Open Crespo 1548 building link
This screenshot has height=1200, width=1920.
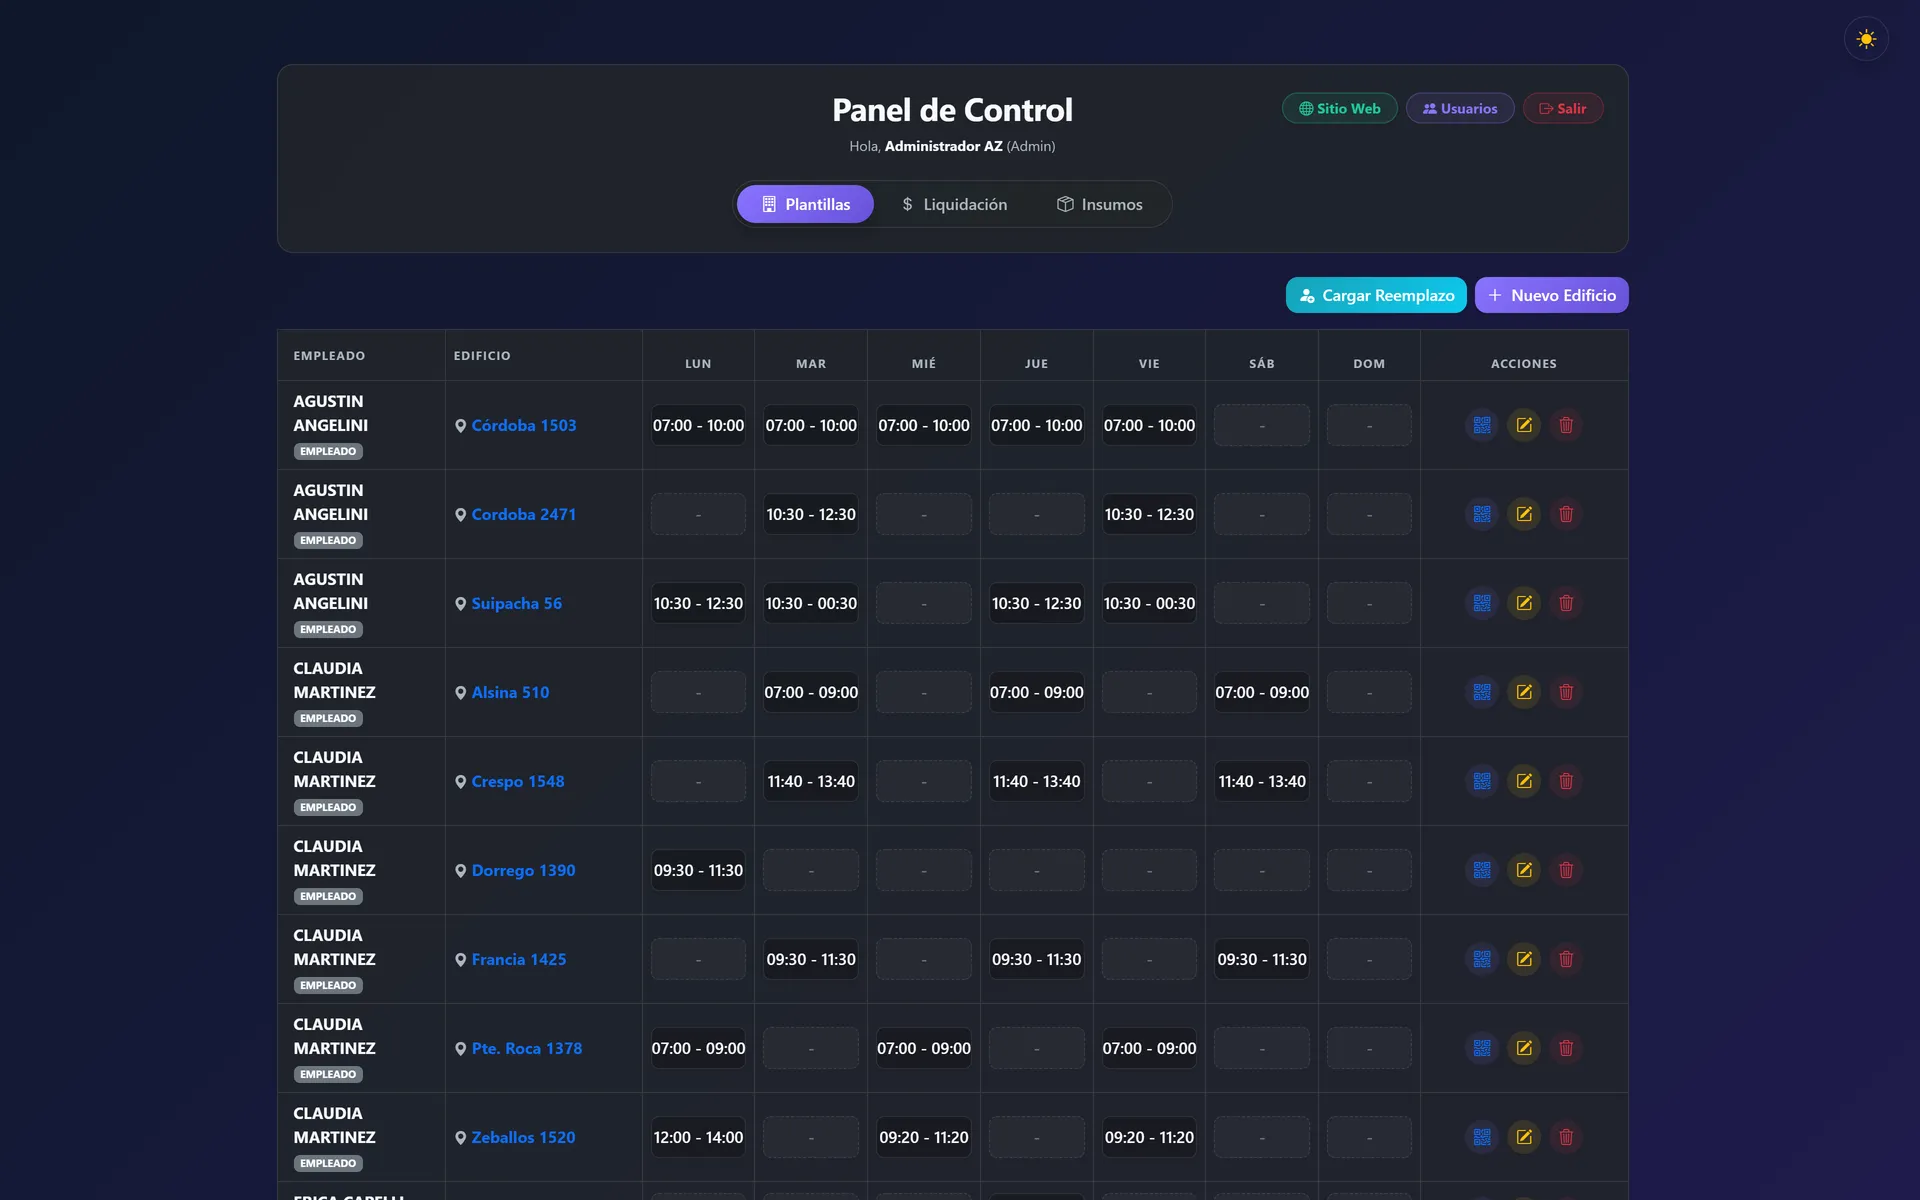pyautogui.click(x=517, y=781)
